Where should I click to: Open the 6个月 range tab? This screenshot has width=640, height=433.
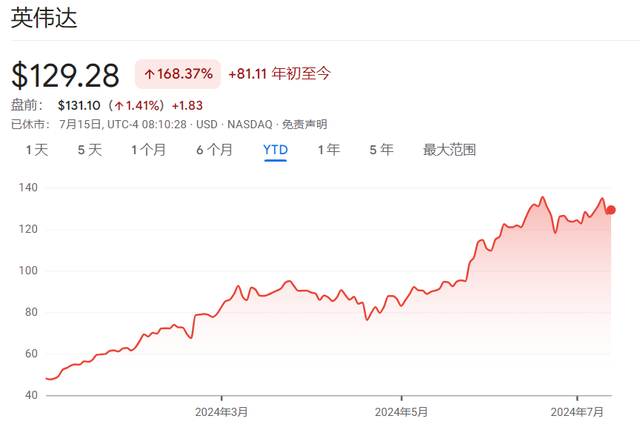[214, 150]
